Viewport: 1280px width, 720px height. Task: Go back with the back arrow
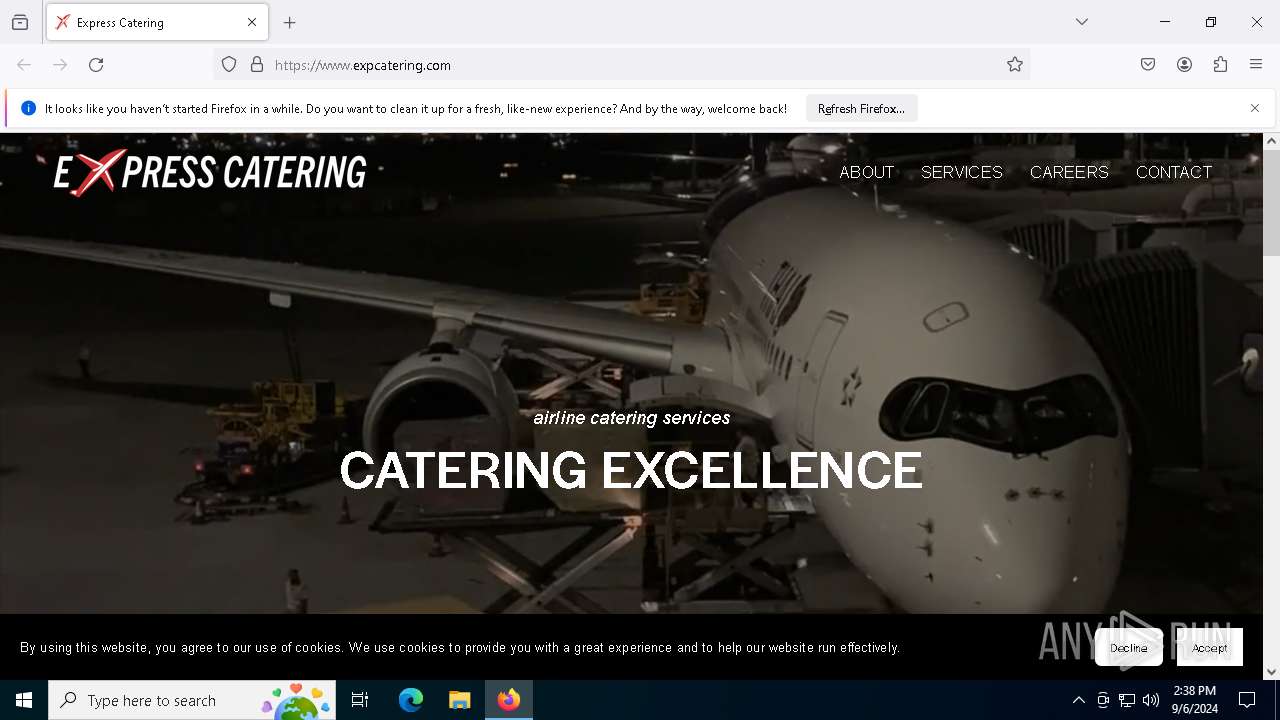point(24,65)
